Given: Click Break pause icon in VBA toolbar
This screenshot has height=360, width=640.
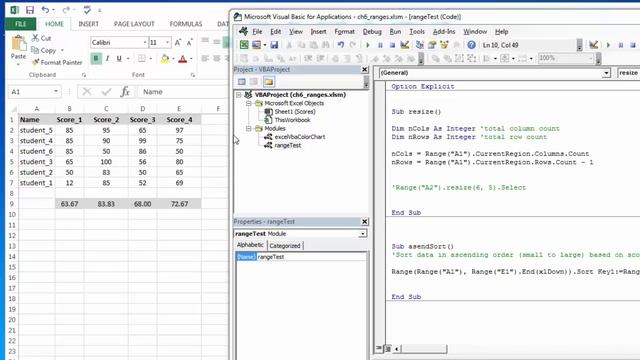Looking at the screenshot, I should coord(380,45).
